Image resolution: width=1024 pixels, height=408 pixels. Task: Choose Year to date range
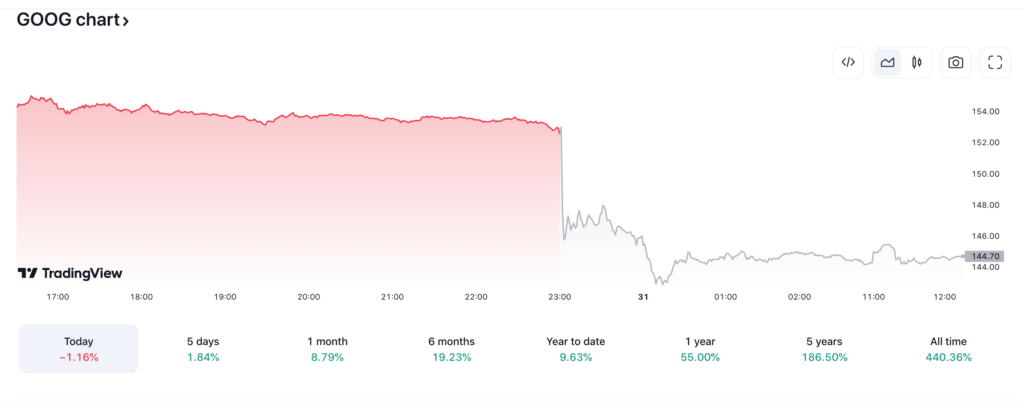pyautogui.click(x=575, y=349)
